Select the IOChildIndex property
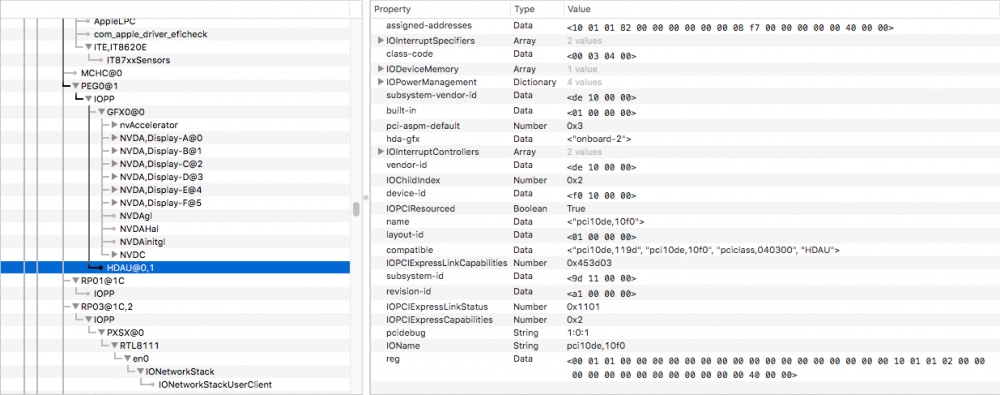 pos(686,180)
